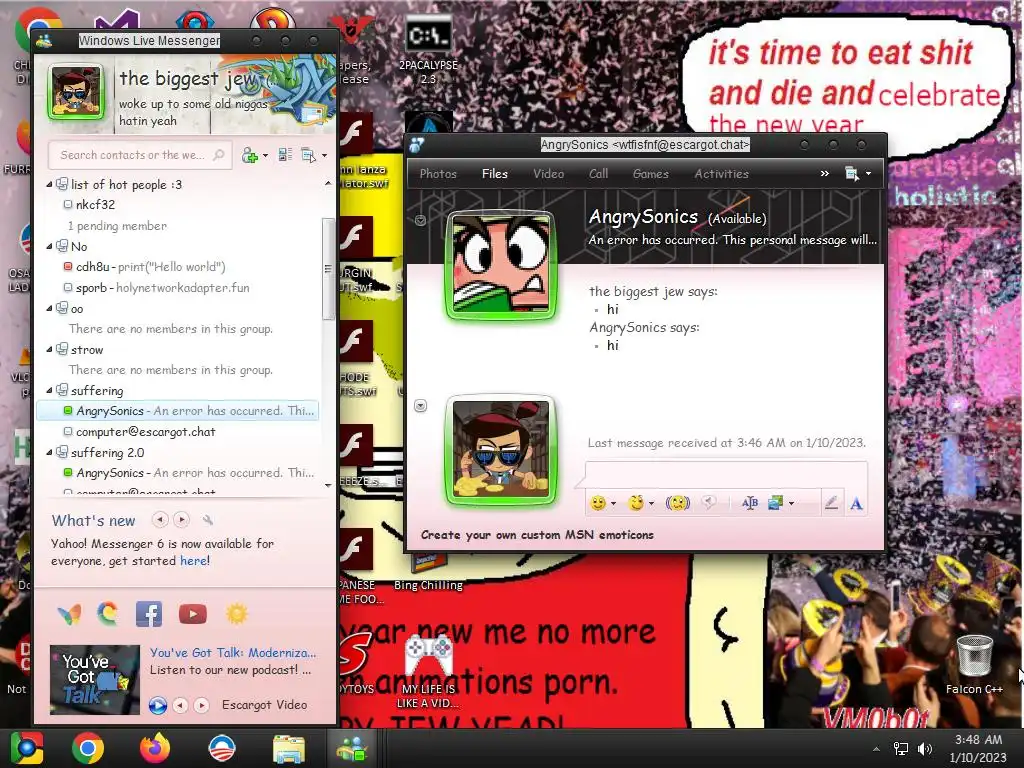Click the text style AB icon
Screen dimensions: 1024x768
(x=750, y=502)
